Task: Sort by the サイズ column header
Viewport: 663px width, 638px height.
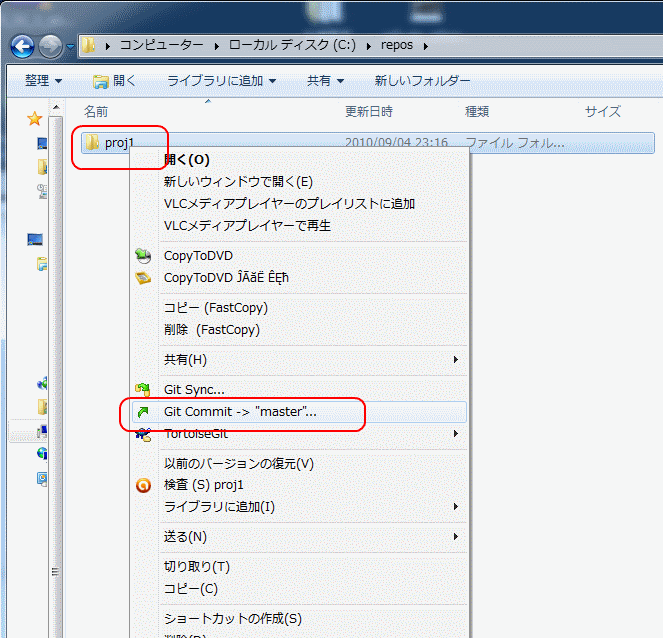Action: tap(603, 112)
